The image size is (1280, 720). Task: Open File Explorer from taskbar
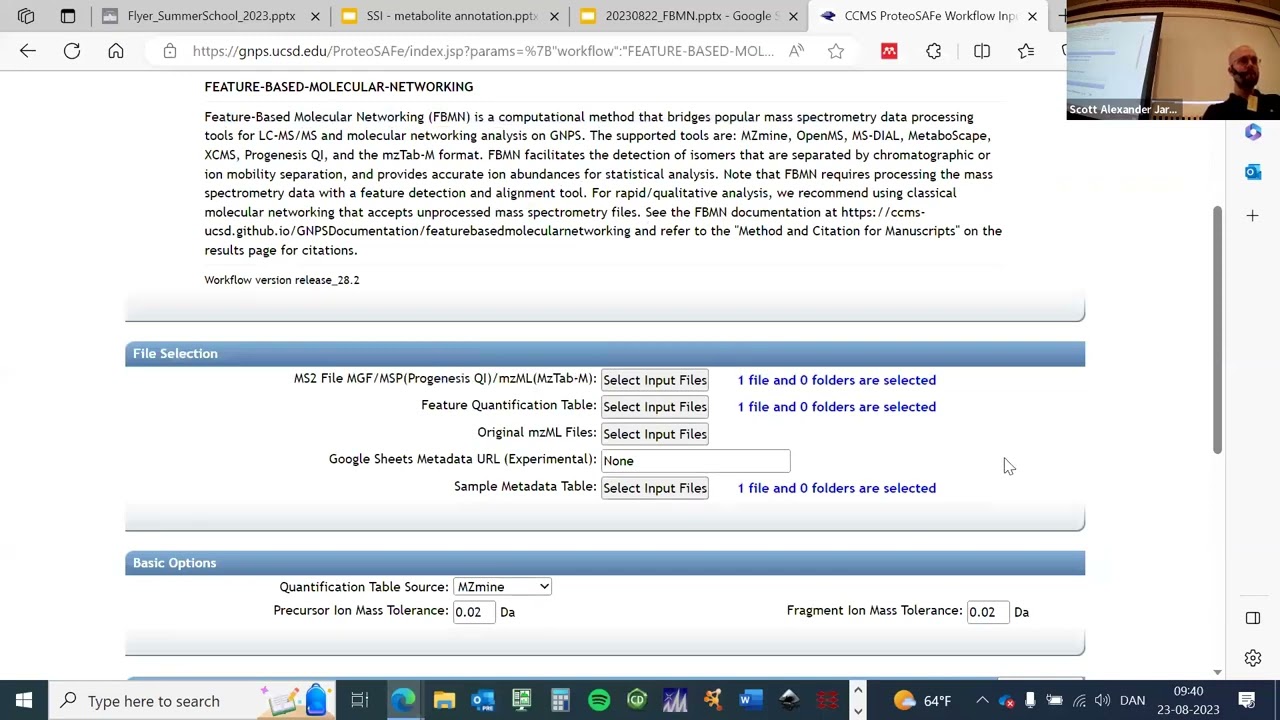pyautogui.click(x=444, y=700)
